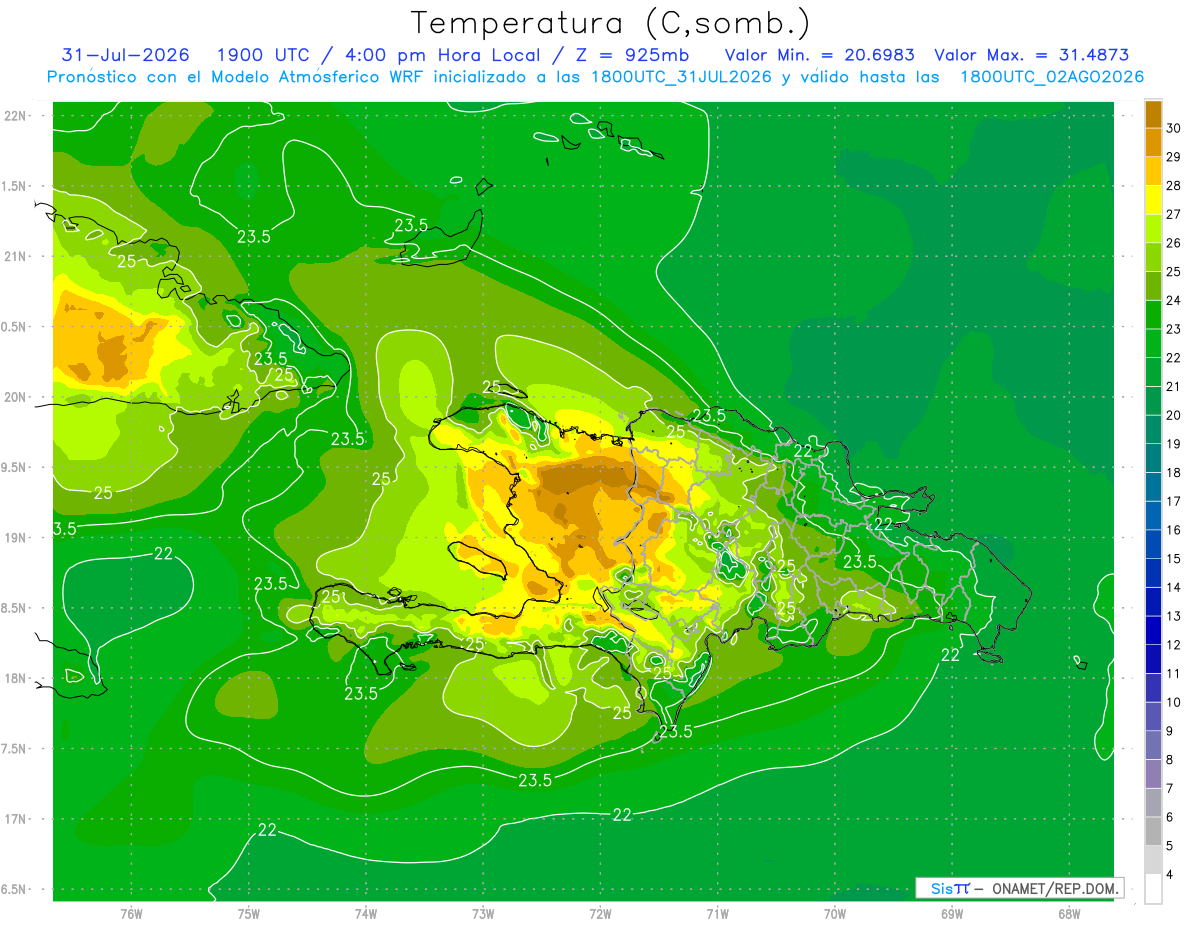Click the color scale tick label '7'
This screenshot has height=927, width=1200.
click(1171, 789)
